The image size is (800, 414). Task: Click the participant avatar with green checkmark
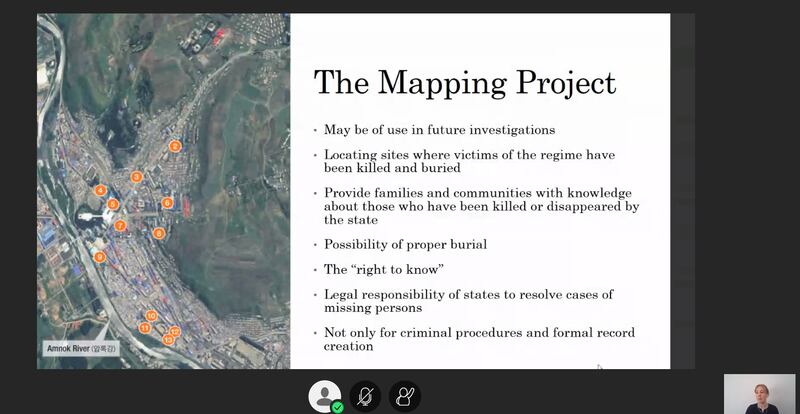coord(324,396)
